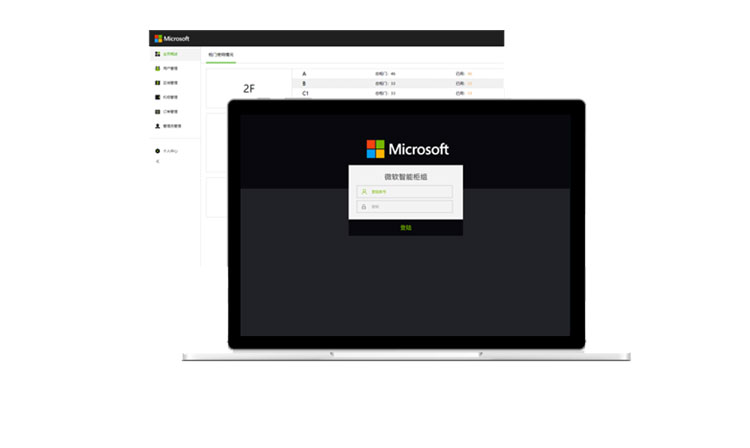Click the padlock icon in the login form

364,207
